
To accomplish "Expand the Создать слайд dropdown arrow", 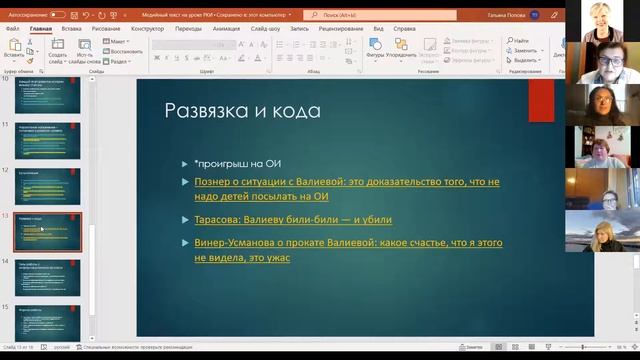I will (65, 62).
